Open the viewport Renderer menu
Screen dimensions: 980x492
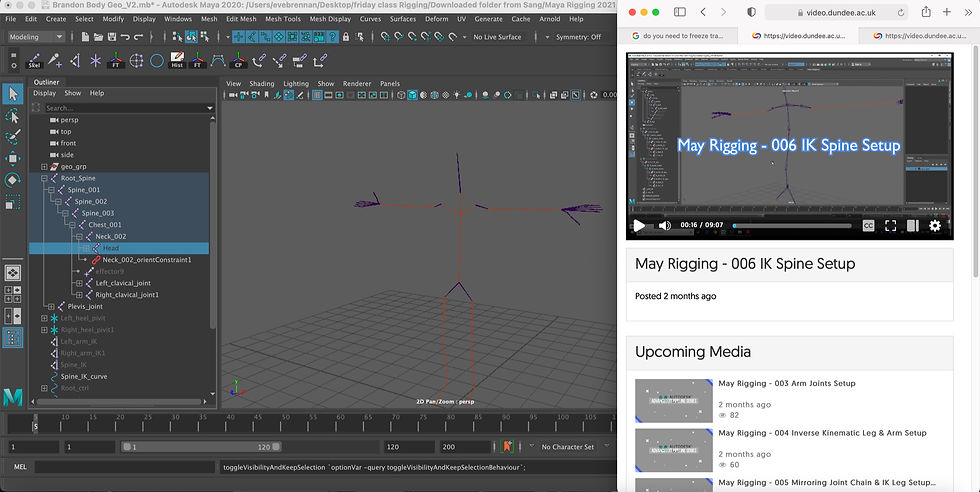[357, 84]
